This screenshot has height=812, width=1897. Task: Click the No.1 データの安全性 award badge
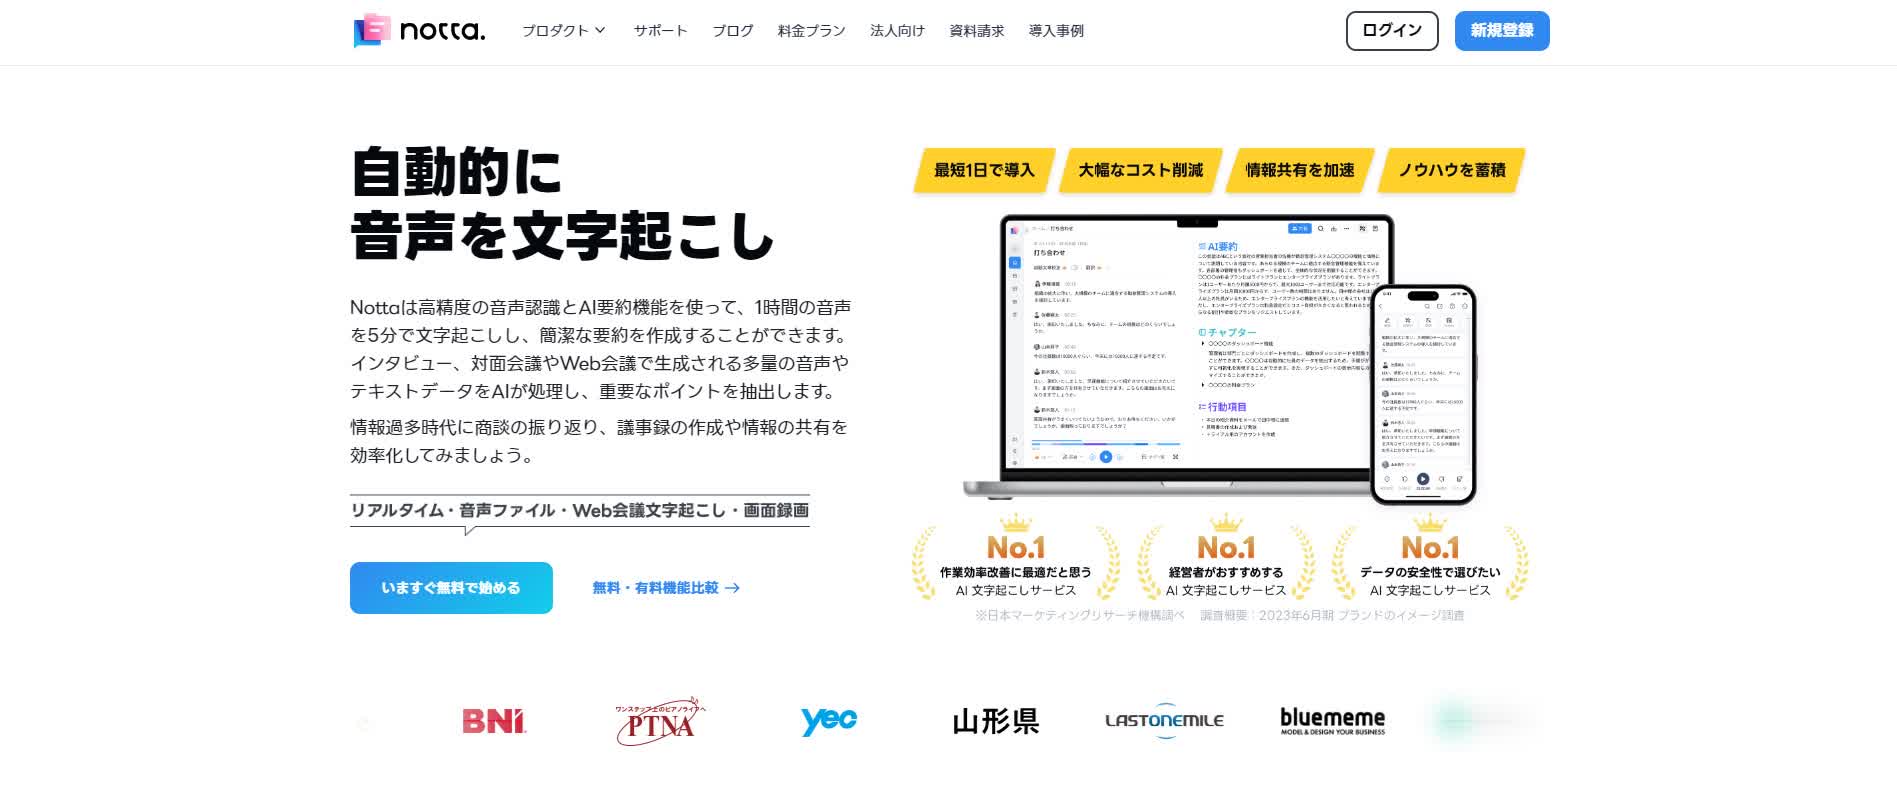pyautogui.click(x=1430, y=558)
